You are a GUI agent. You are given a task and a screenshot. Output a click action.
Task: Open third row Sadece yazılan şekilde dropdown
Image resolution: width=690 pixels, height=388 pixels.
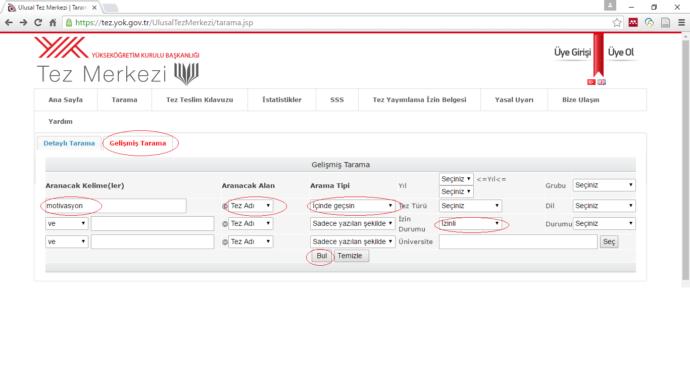tap(352, 242)
